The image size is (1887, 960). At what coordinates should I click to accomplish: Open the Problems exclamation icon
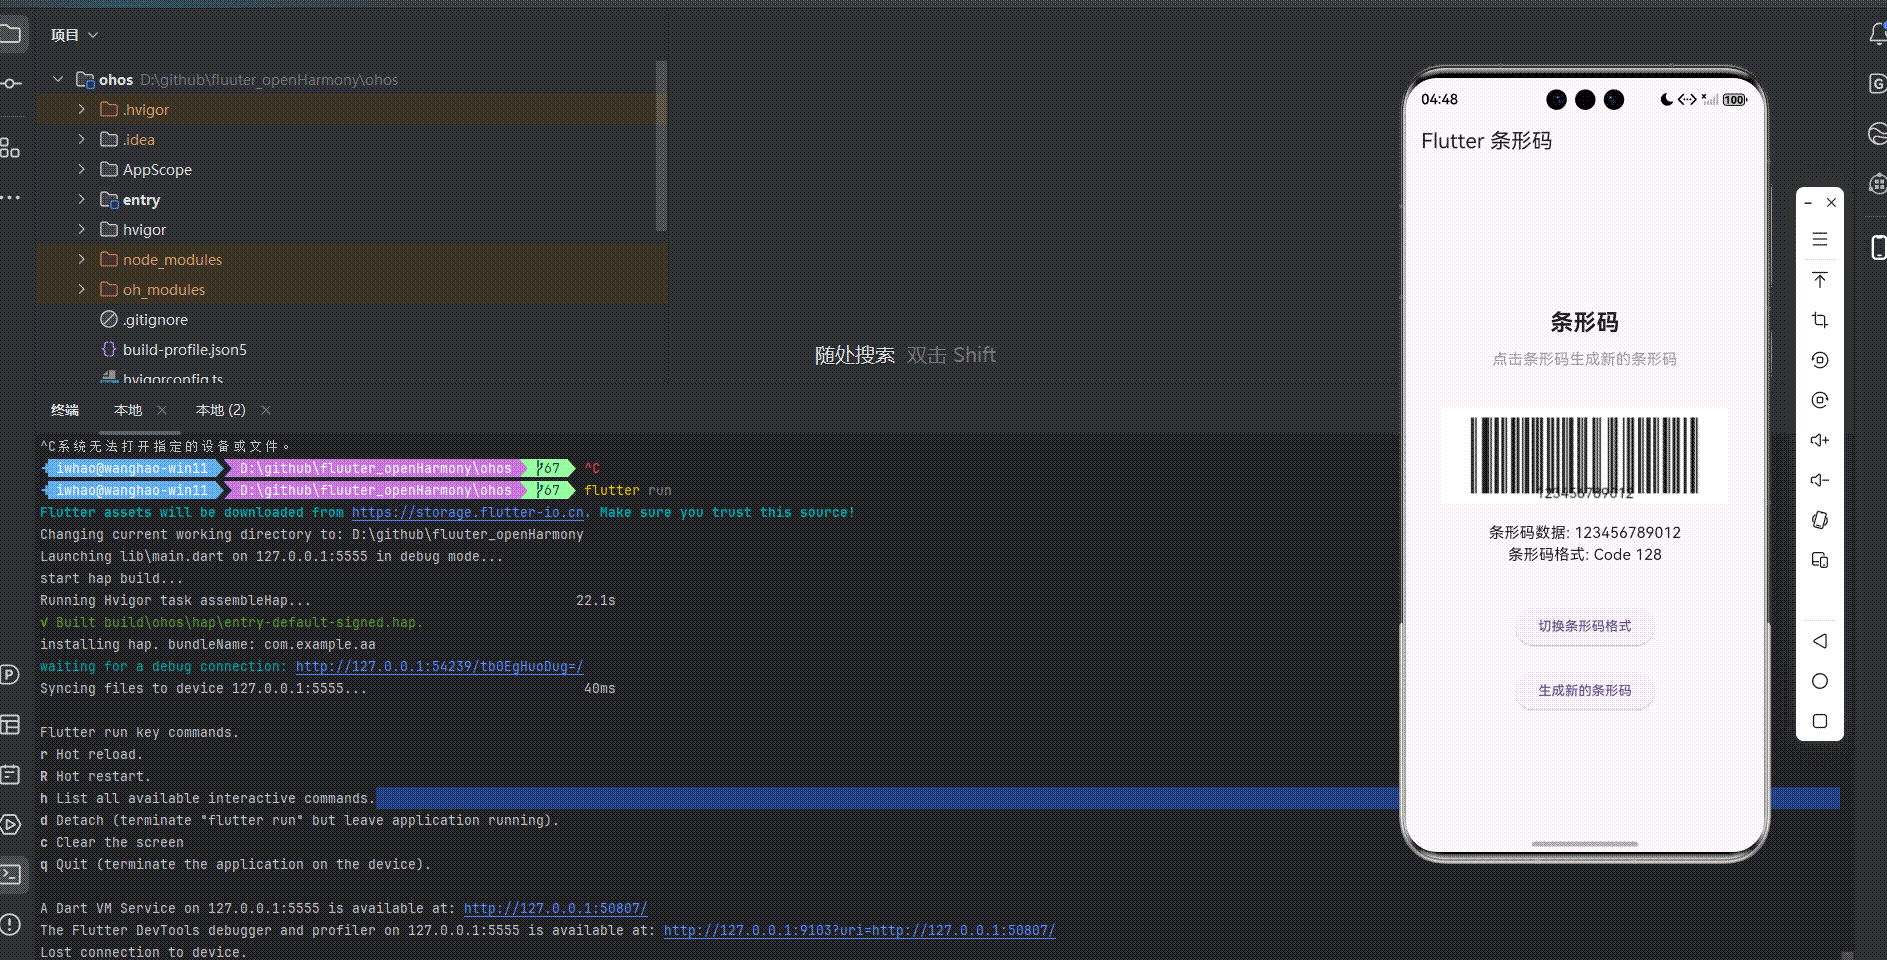click(10, 924)
